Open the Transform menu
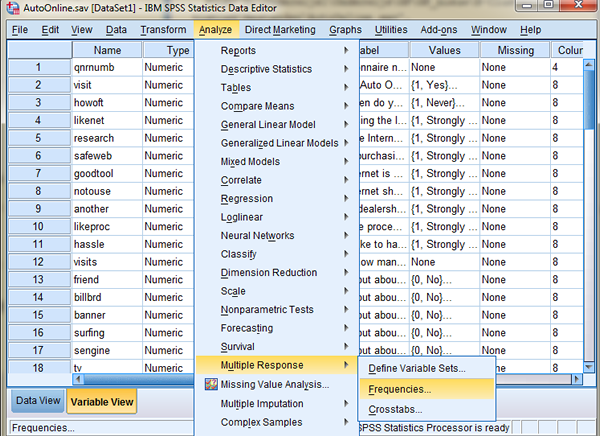The width and height of the screenshot is (600, 436). pos(163,29)
